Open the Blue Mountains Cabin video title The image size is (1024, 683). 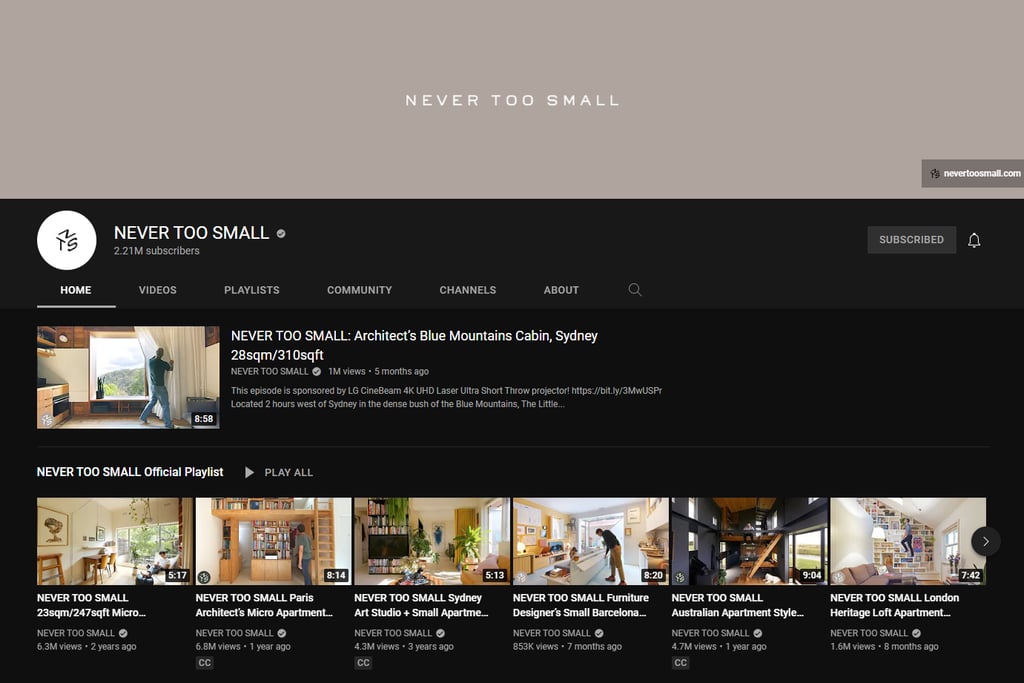point(414,345)
